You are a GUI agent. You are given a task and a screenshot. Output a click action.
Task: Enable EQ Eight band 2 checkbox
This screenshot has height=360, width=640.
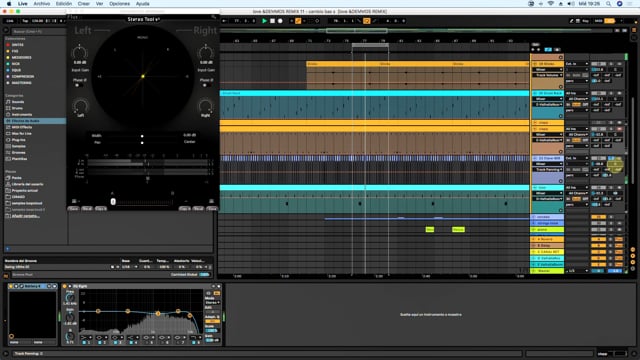[100, 342]
